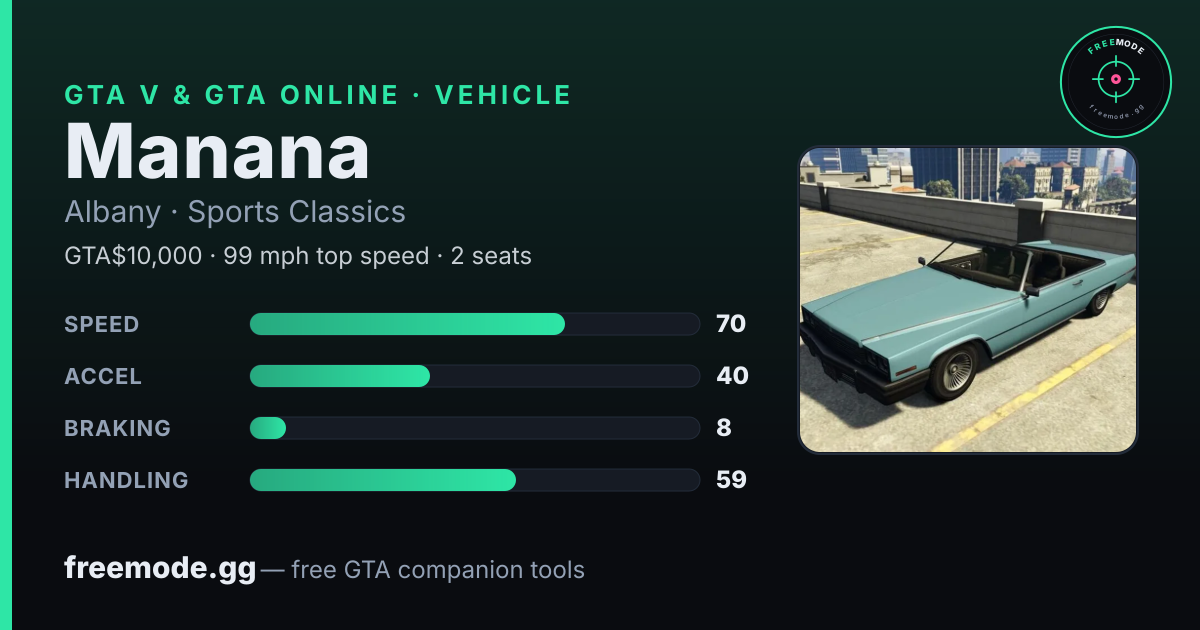The width and height of the screenshot is (1200, 630).
Task: Click the Accel stat progress bar
Action: point(474,376)
